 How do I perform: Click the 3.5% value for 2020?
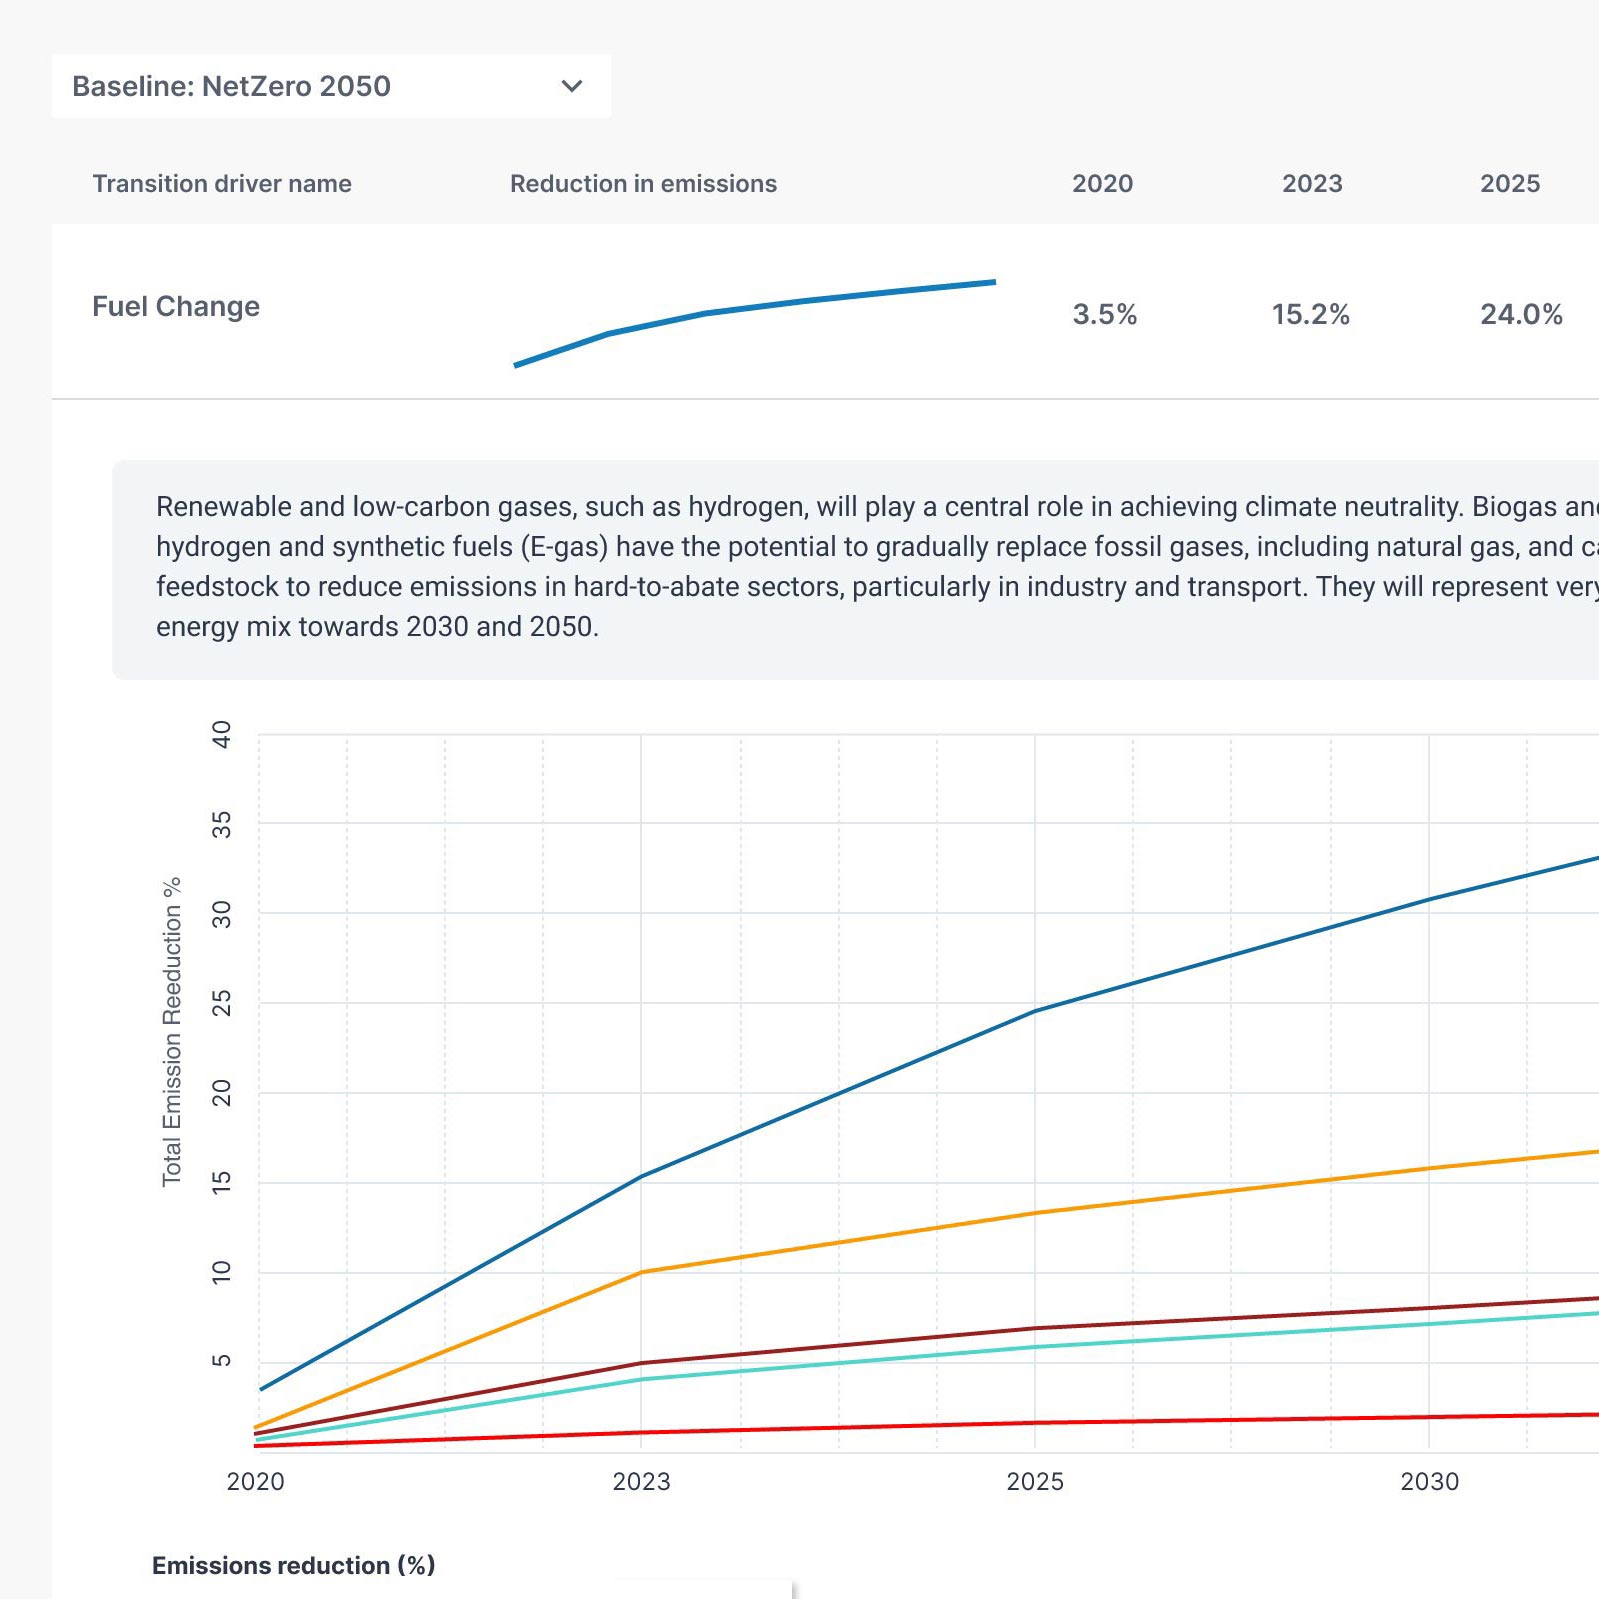click(1105, 314)
